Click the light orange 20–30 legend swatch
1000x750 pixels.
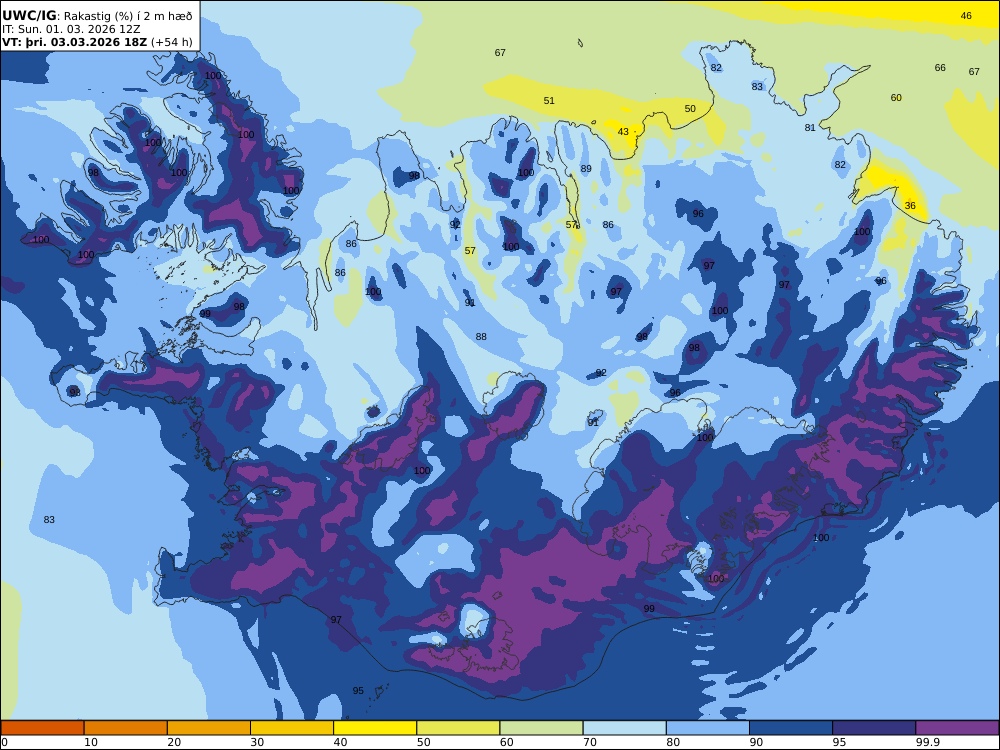coord(209,728)
